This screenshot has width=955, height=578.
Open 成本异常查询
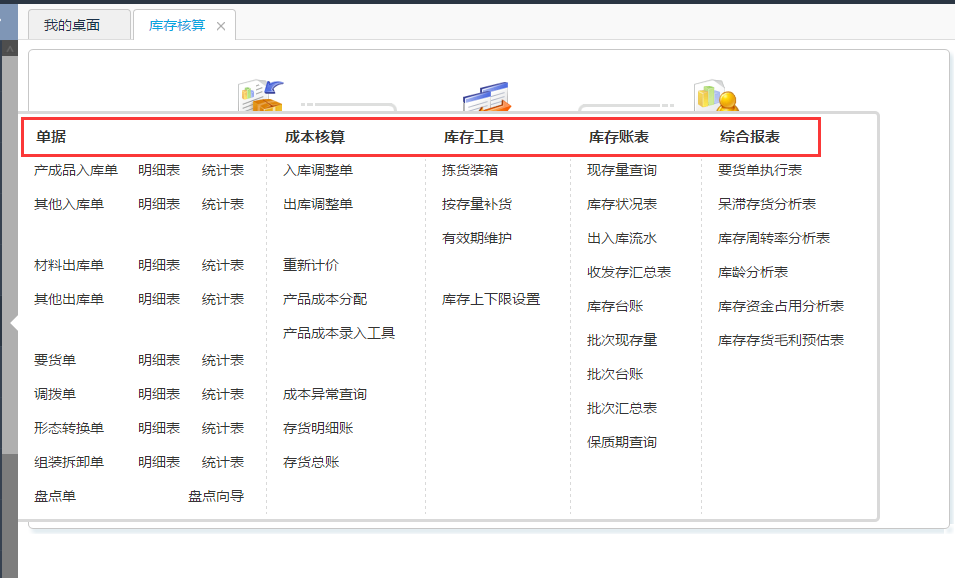pos(325,394)
